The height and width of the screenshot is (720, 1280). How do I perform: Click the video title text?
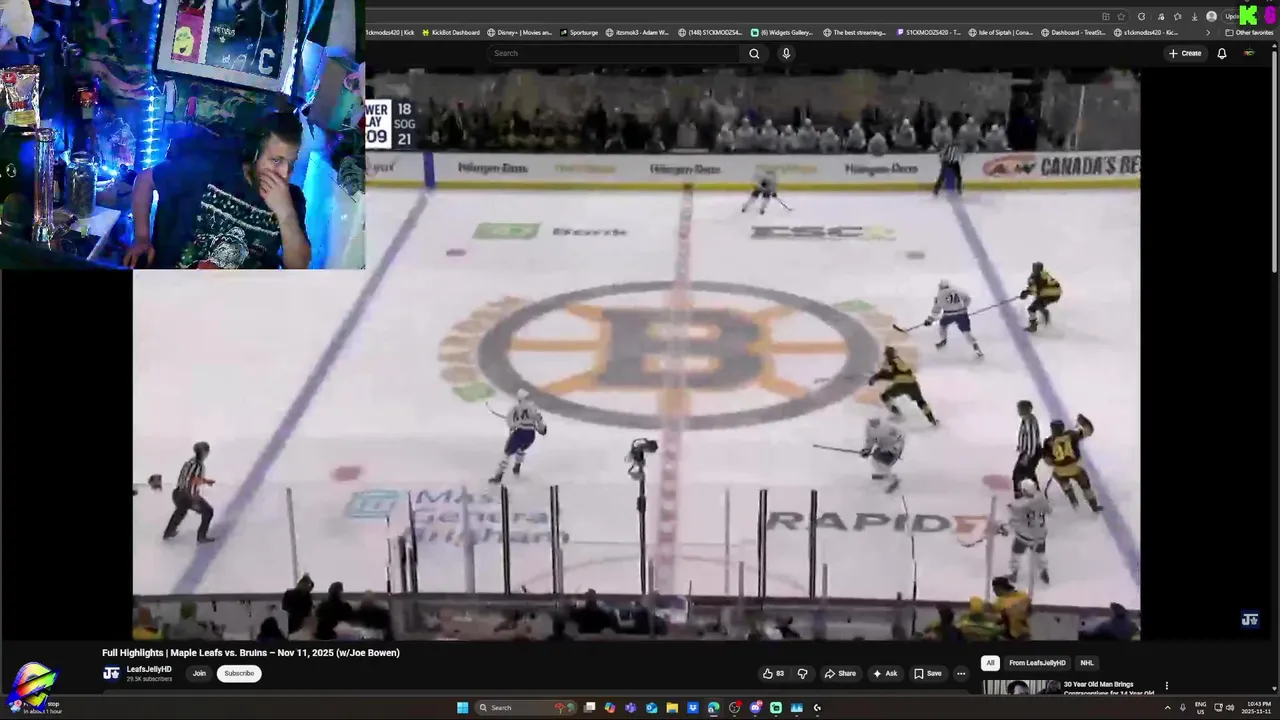[251, 653]
